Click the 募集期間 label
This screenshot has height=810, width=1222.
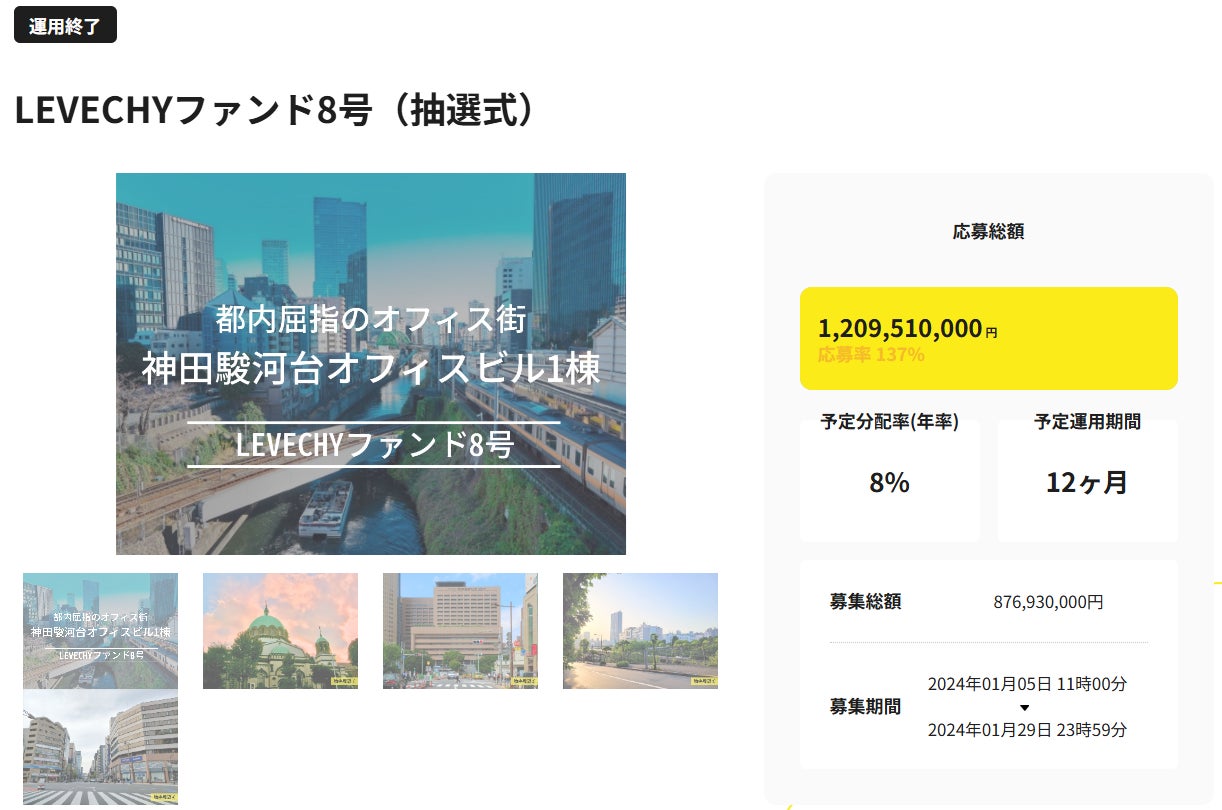pos(865,707)
